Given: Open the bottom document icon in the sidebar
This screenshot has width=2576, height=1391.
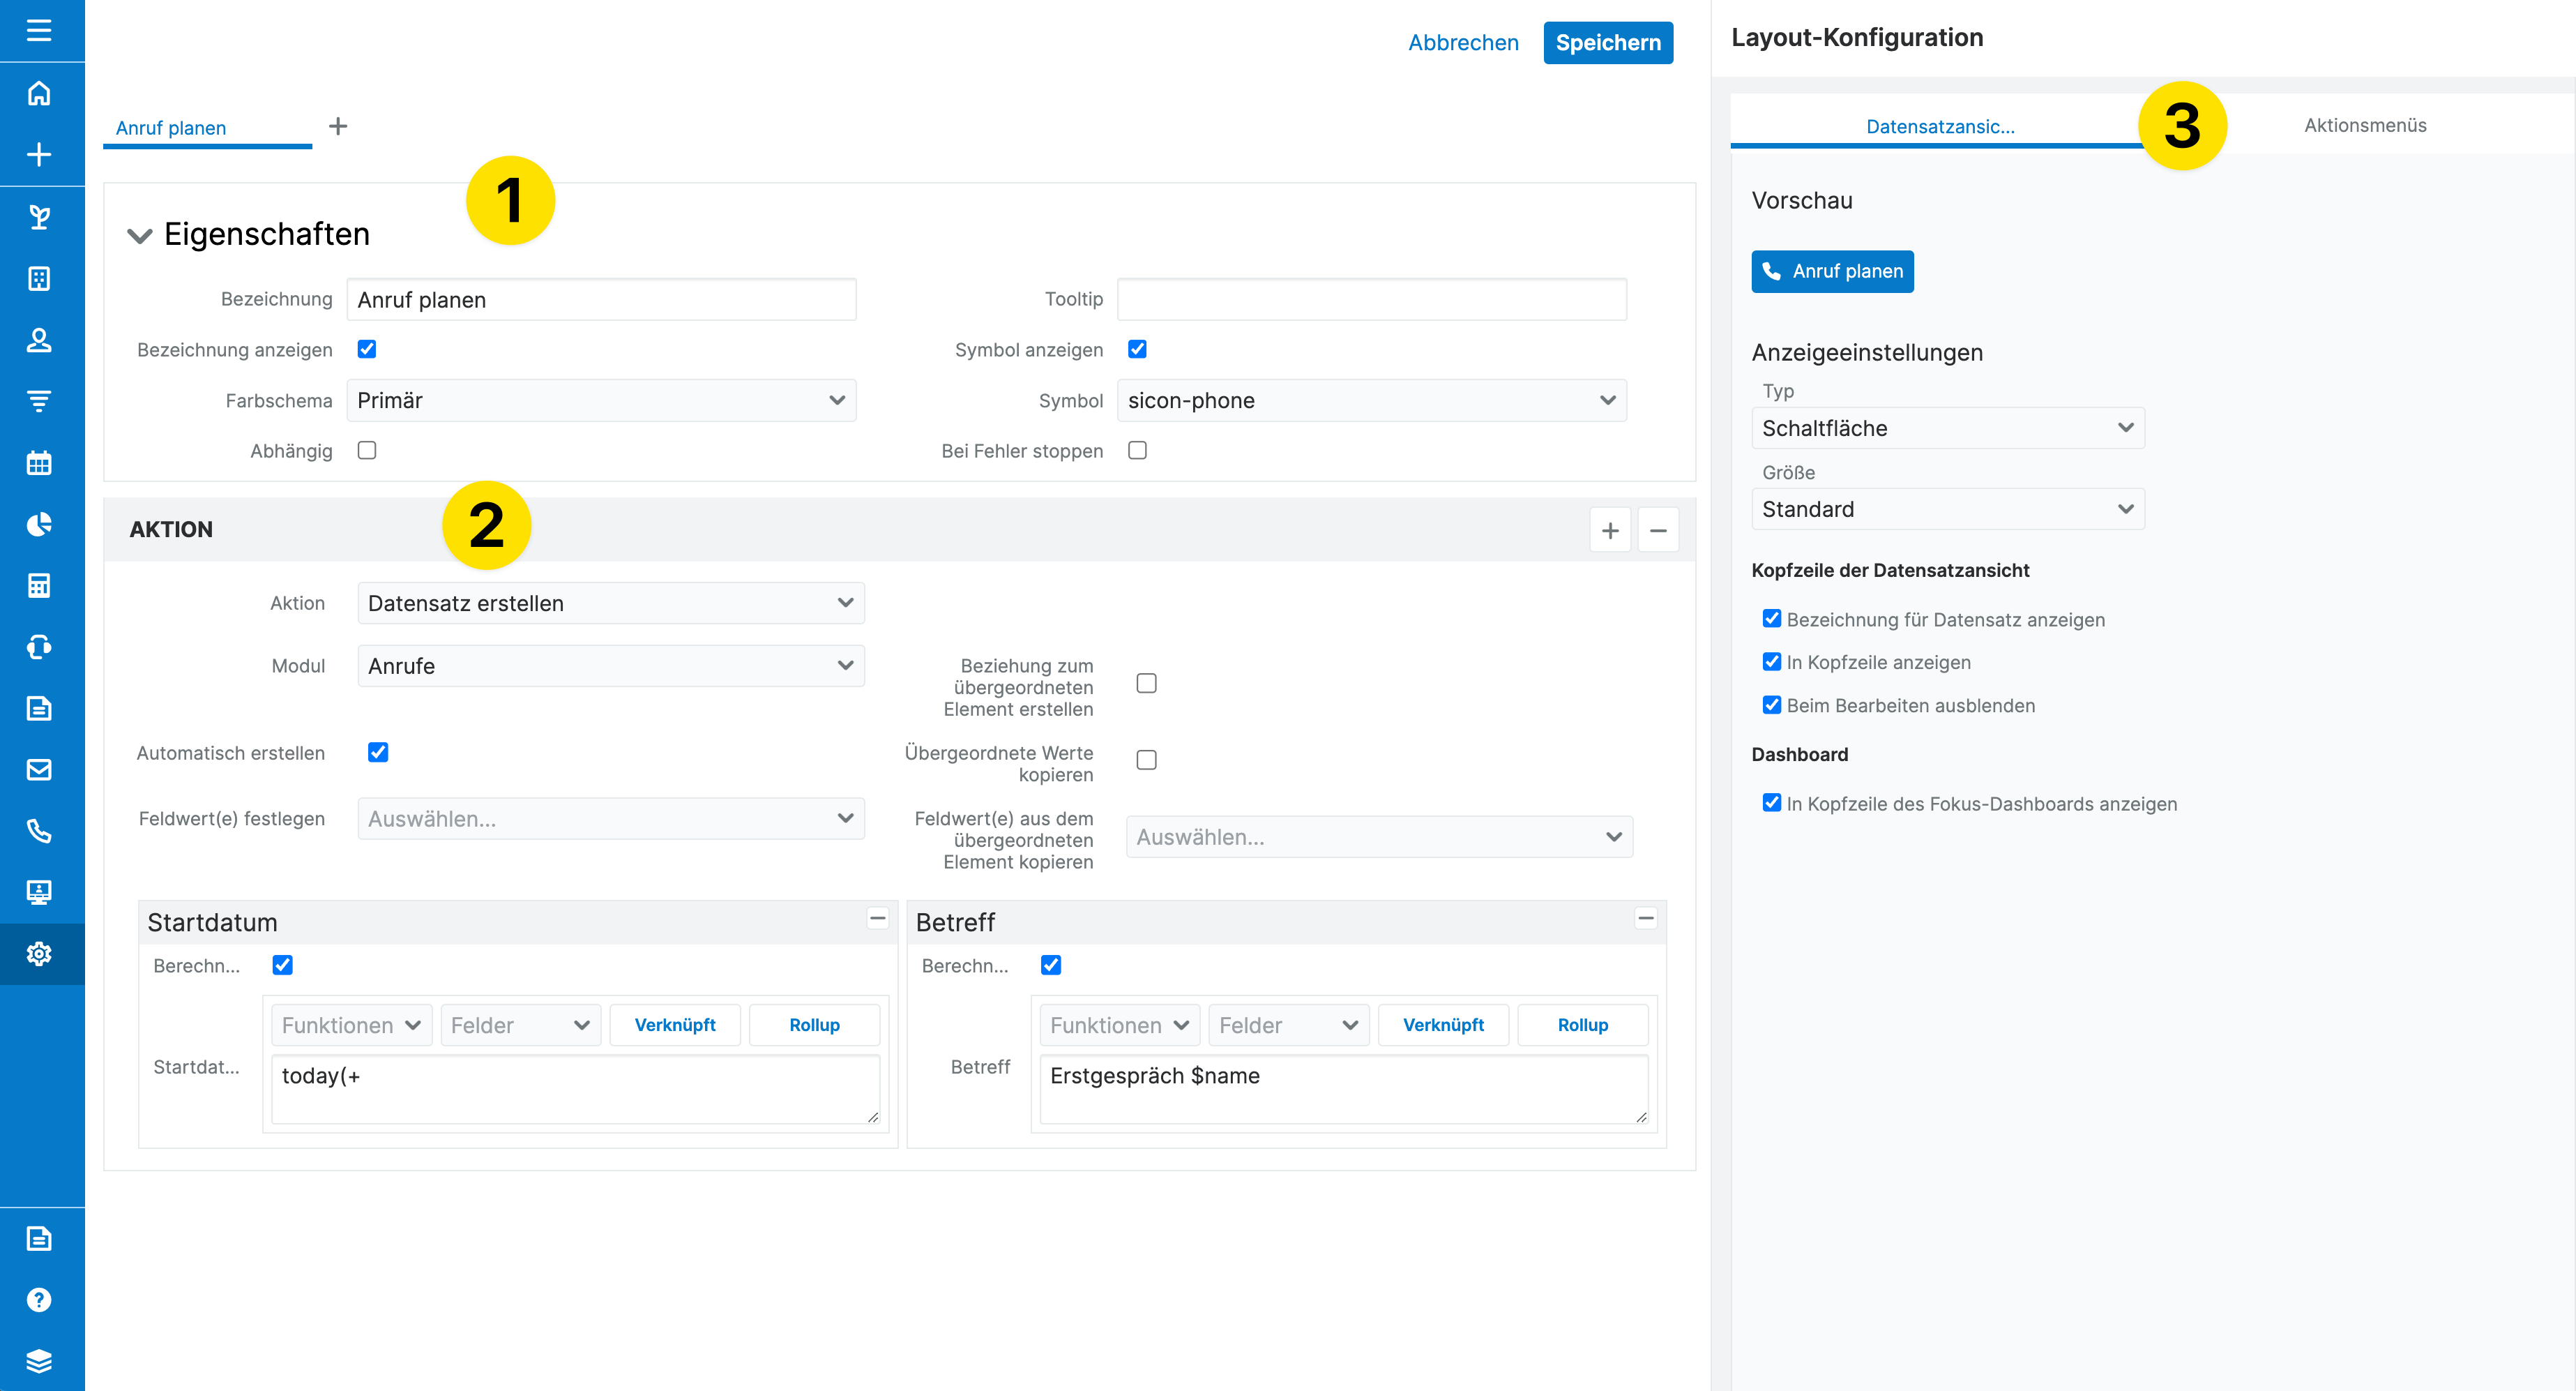Looking at the screenshot, I should 39,1239.
